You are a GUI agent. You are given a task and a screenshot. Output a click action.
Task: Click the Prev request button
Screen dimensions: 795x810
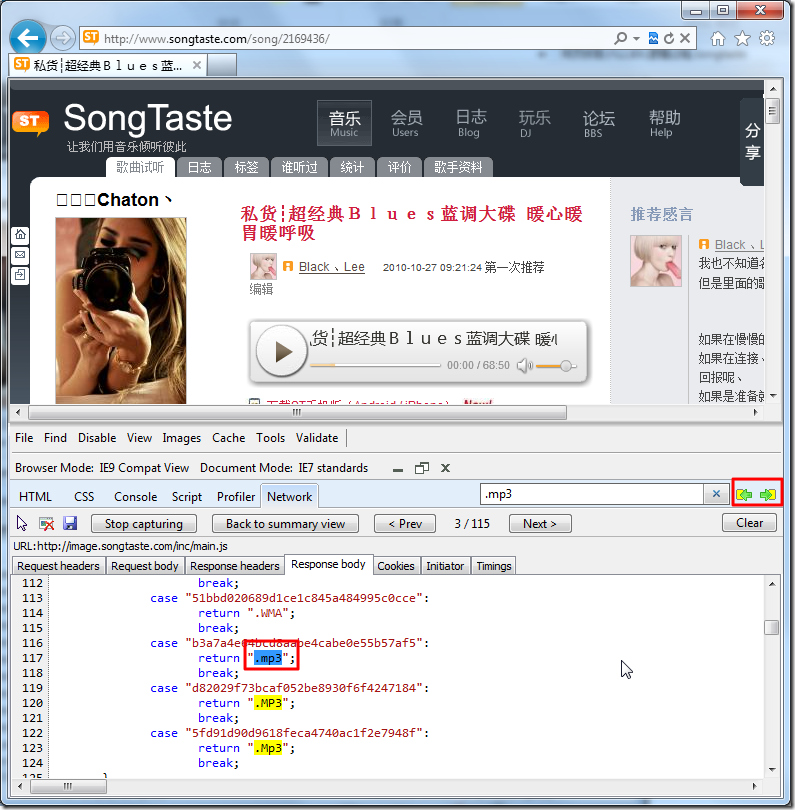(x=405, y=523)
